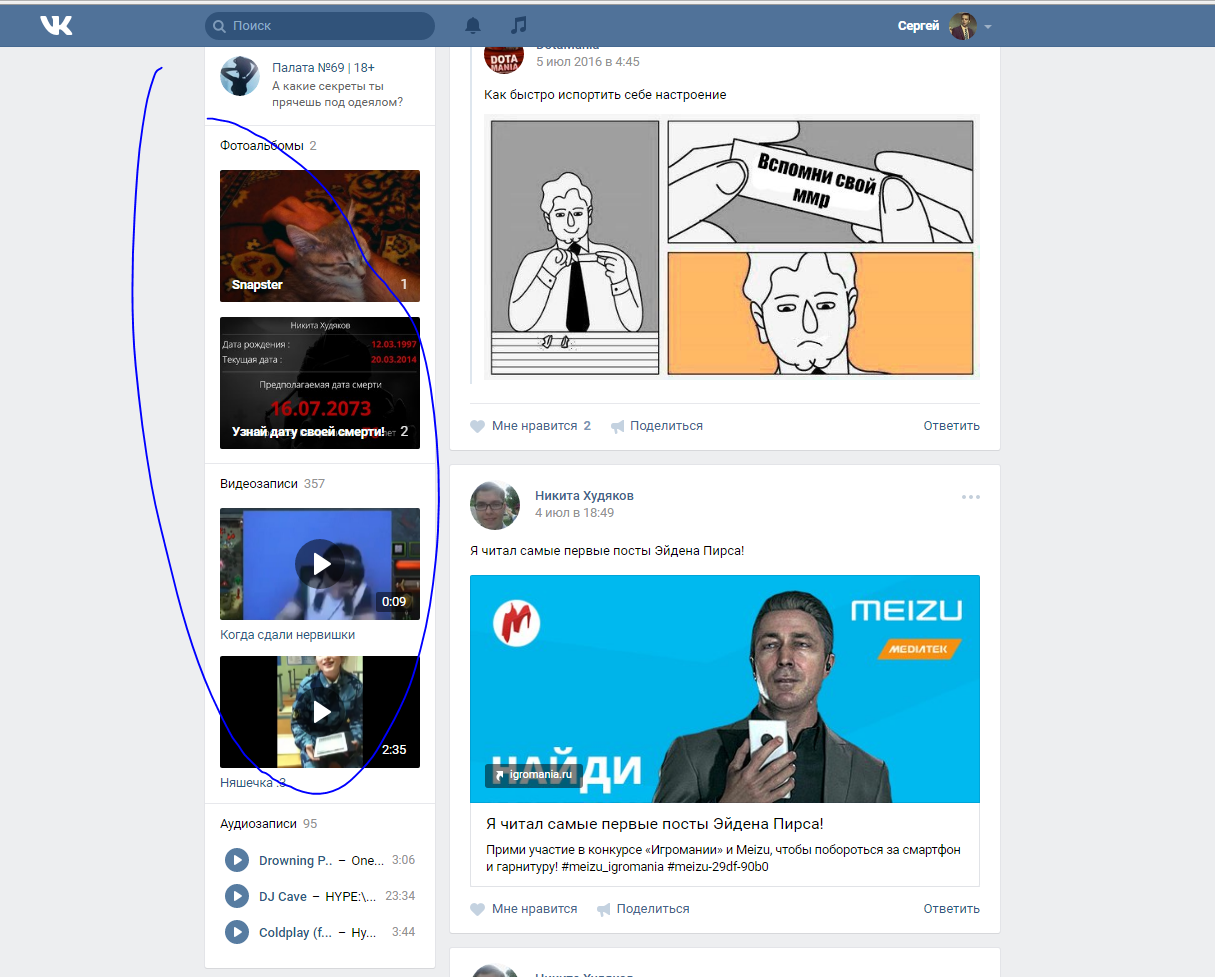The width and height of the screenshot is (1215, 977).
Task: Click Ответить under the DotaMania post
Action: click(x=951, y=426)
